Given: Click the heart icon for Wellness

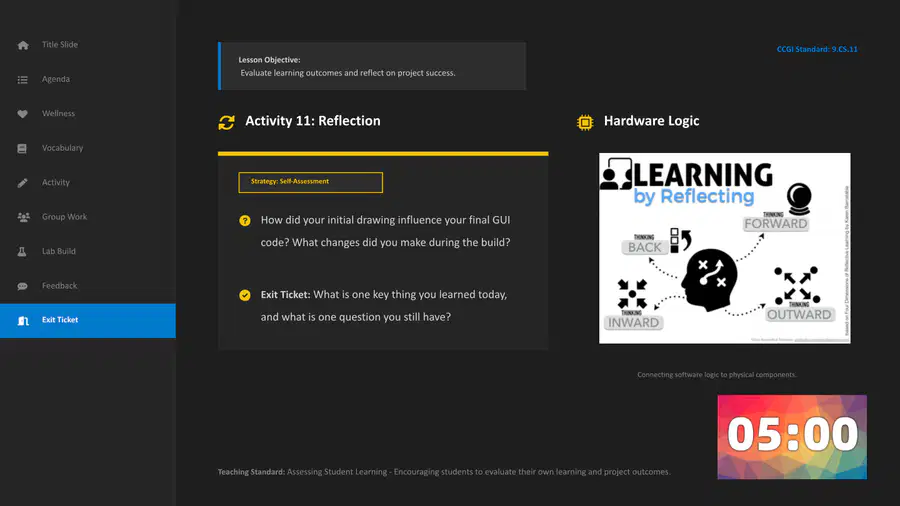Looking at the screenshot, I should click(x=22, y=114).
